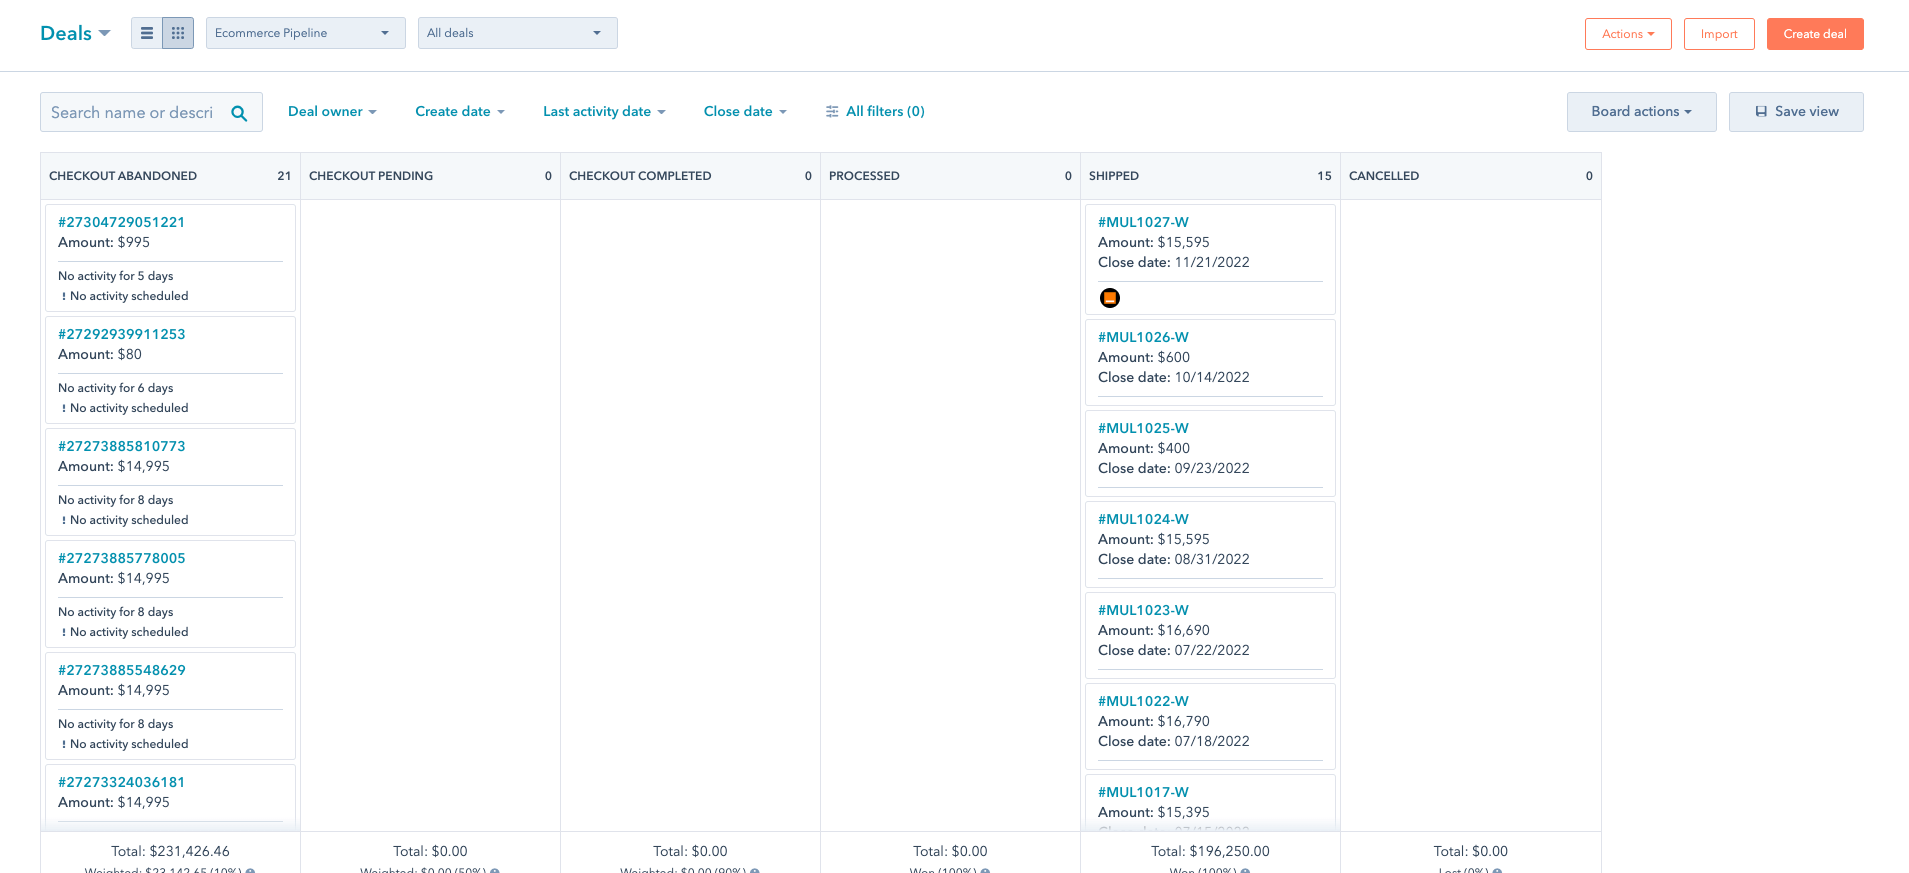Open deal #27304729051221
The height and width of the screenshot is (873, 1909).
[x=121, y=222]
